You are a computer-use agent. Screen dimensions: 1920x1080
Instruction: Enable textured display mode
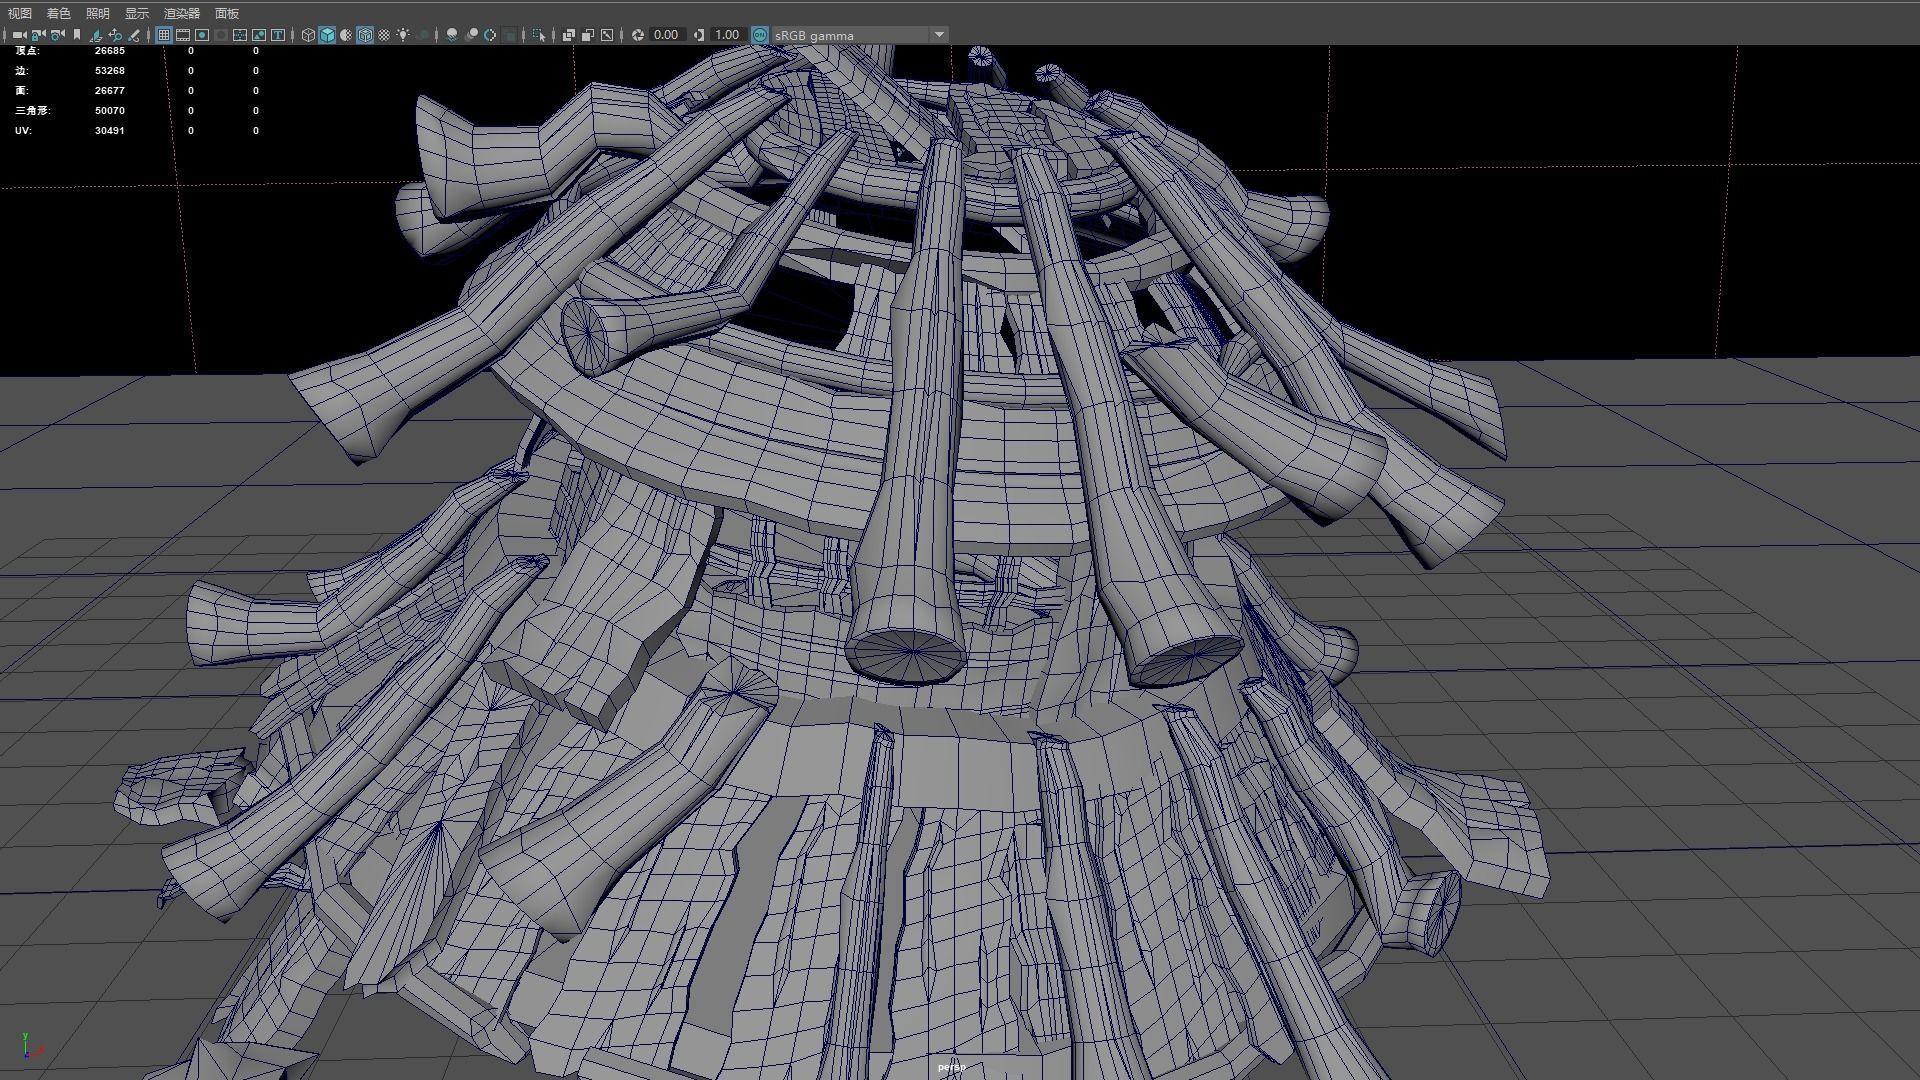point(384,35)
